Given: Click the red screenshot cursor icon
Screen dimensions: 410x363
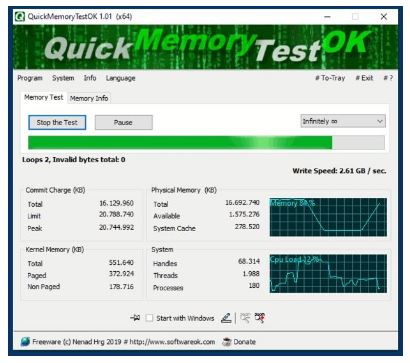Looking at the screenshot, I should 260,318.
